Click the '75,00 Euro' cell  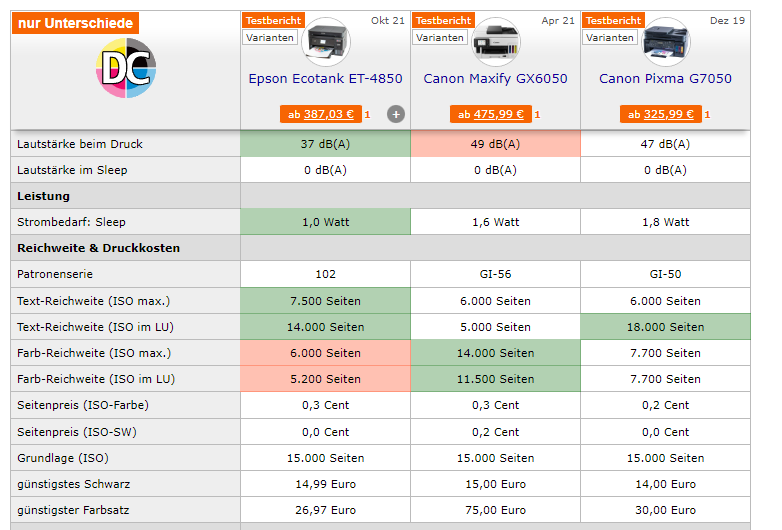tap(496, 510)
